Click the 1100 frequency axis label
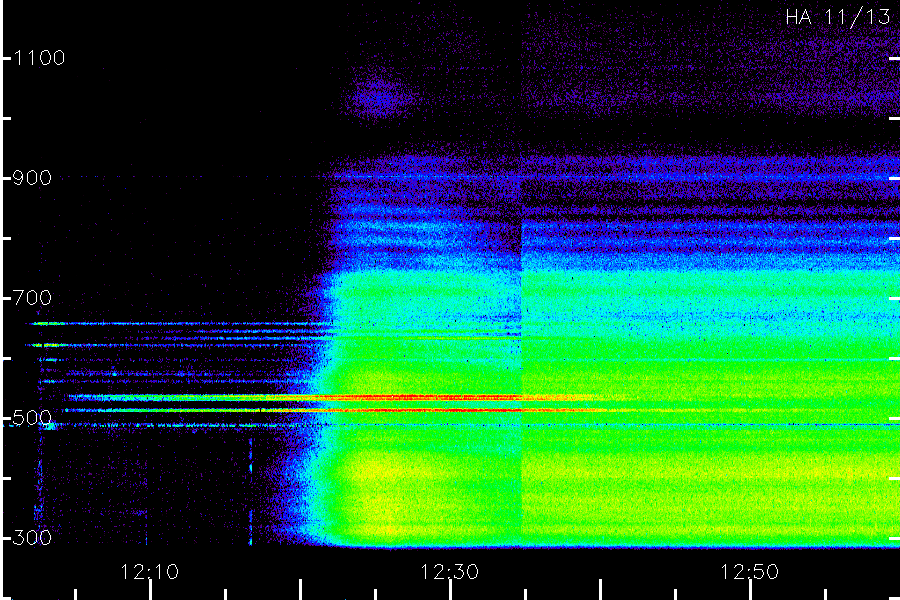This screenshot has height=600, width=900. [x=39, y=58]
